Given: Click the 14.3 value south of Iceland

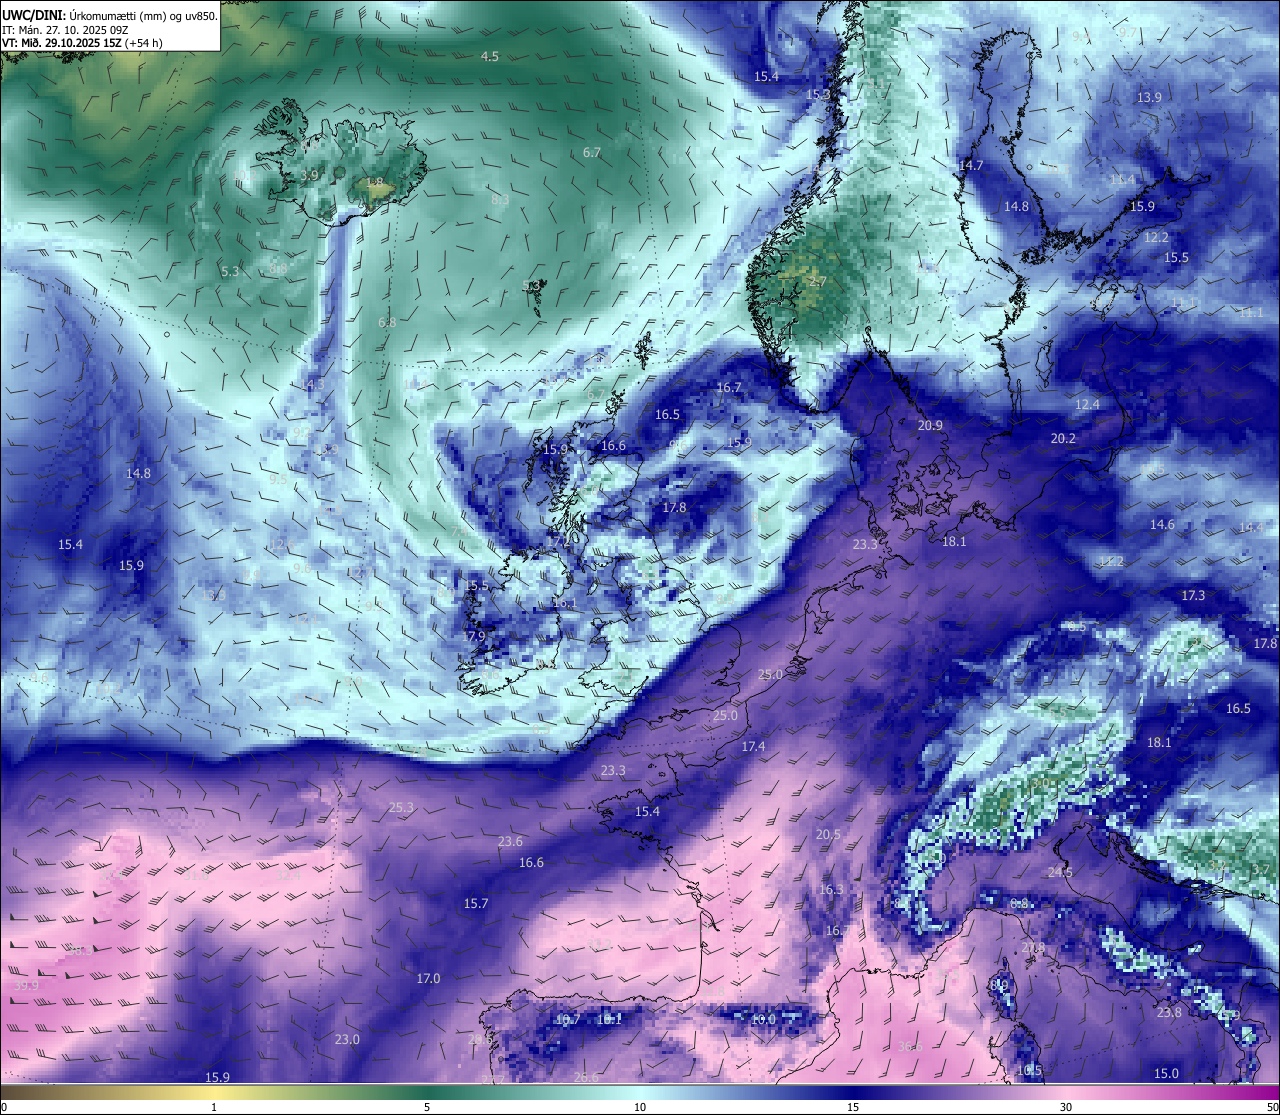Looking at the screenshot, I should (313, 385).
